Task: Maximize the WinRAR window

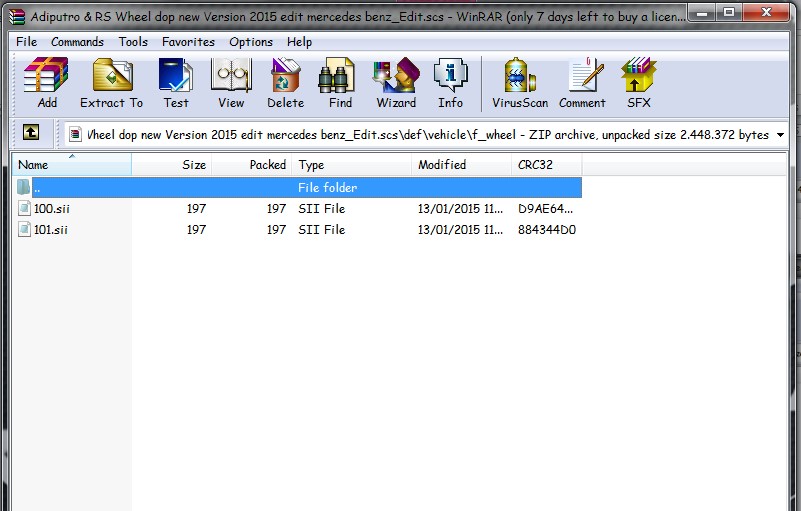Action: coord(729,12)
